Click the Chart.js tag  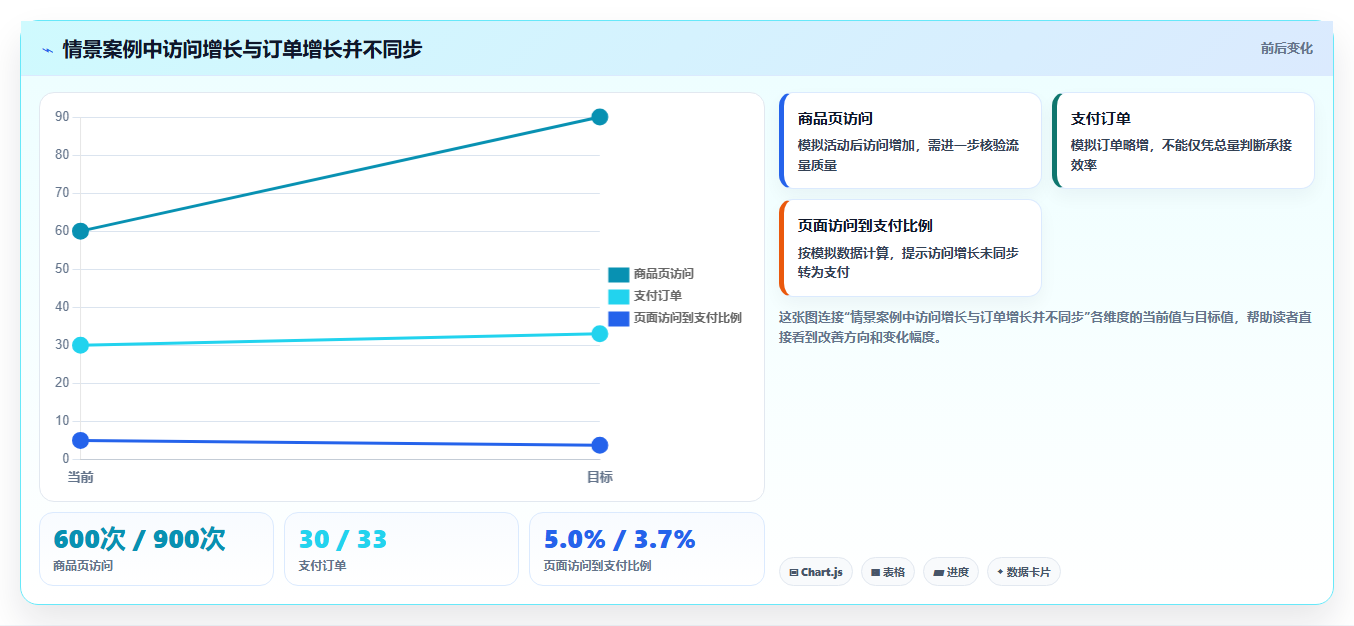pyautogui.click(x=815, y=572)
